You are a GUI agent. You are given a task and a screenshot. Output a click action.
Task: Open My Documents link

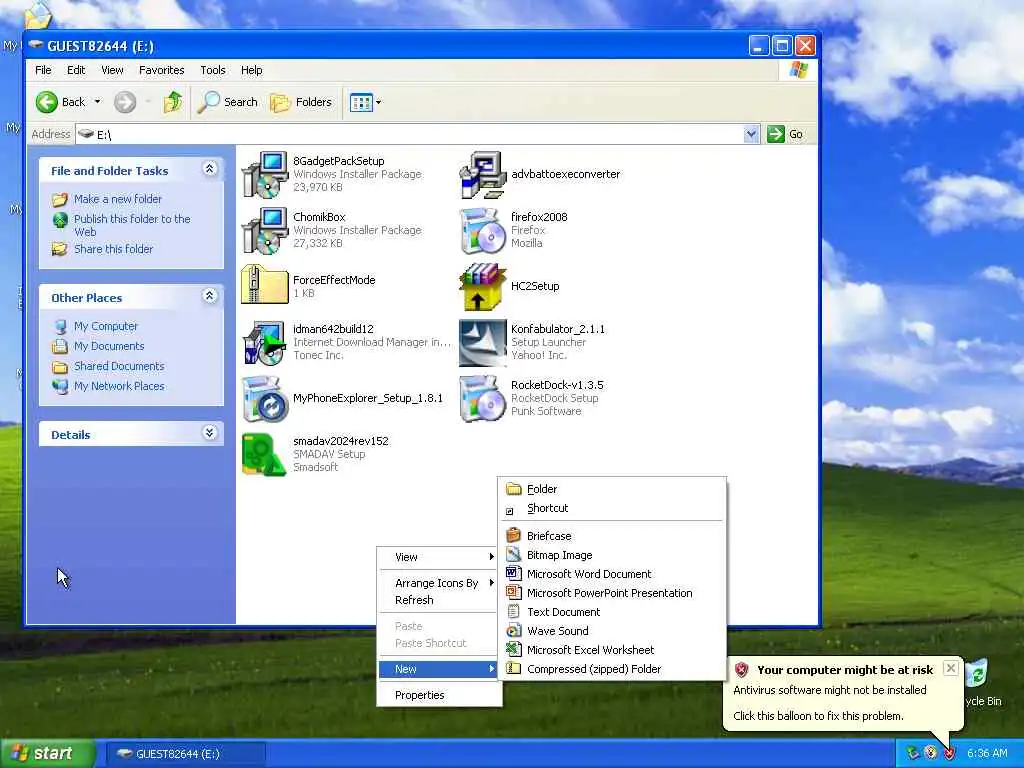click(x=109, y=346)
